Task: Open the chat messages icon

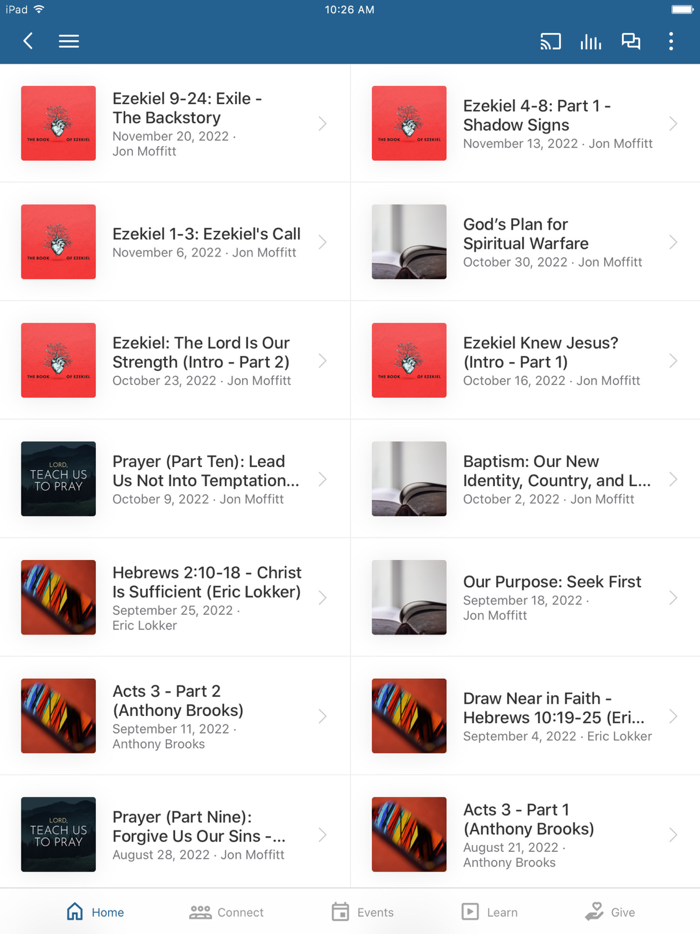Action: [631, 41]
